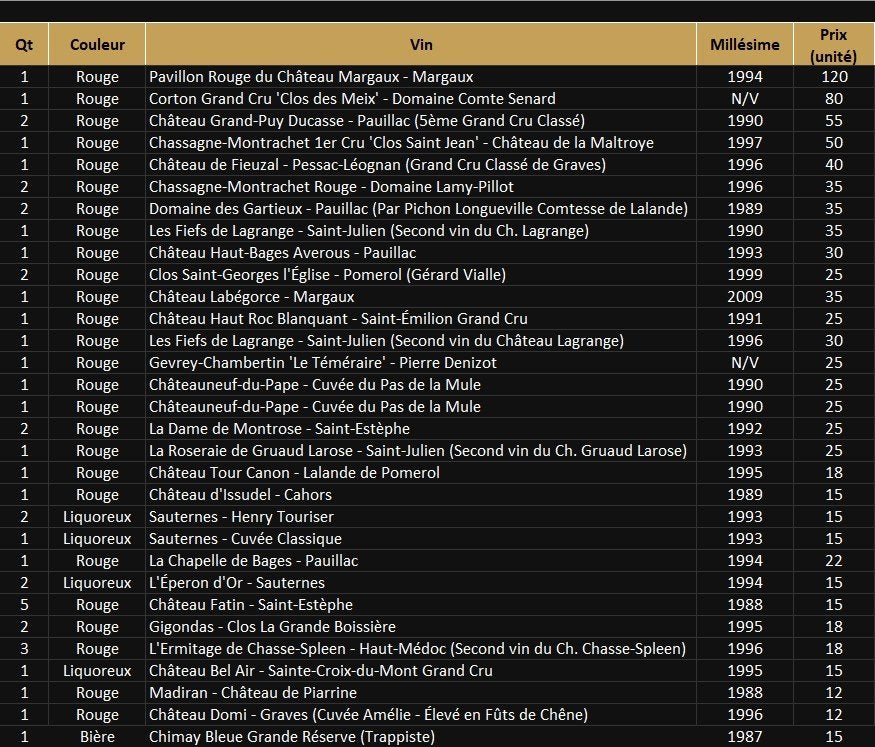
Task: Select Bière in the Chimay Bleue row
Action: click(x=97, y=737)
